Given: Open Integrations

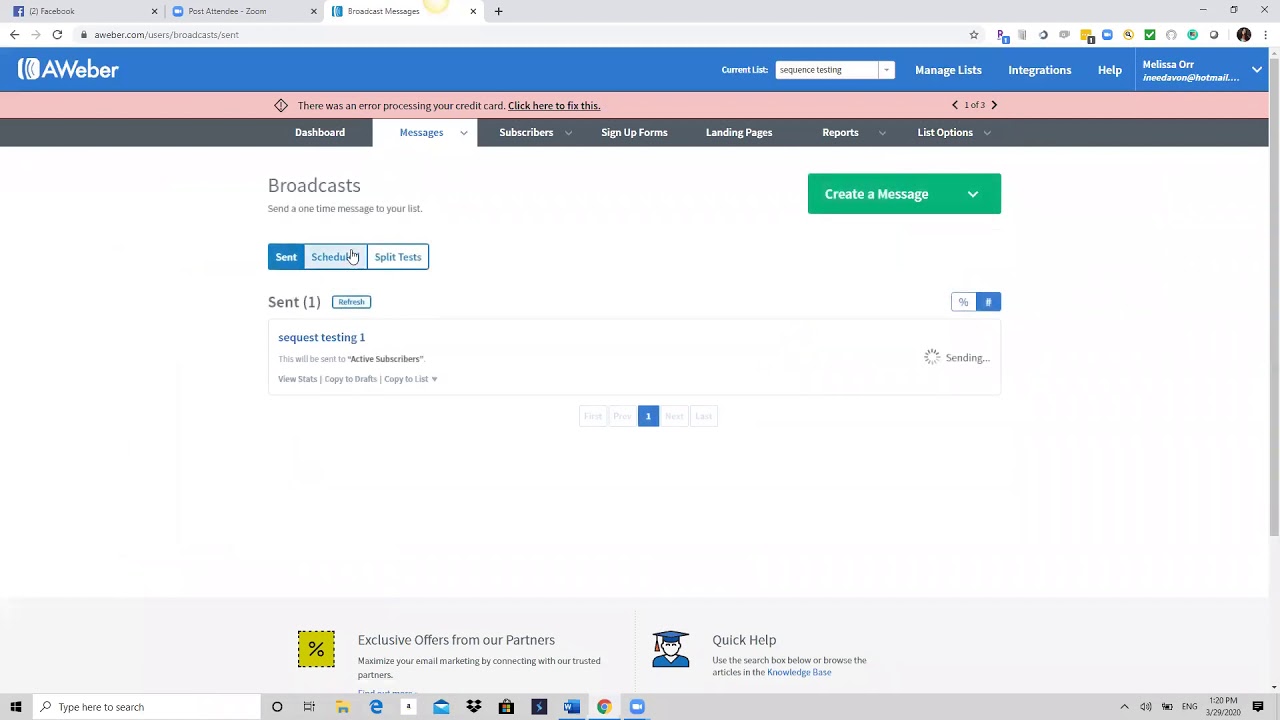Looking at the screenshot, I should coord(1039,70).
